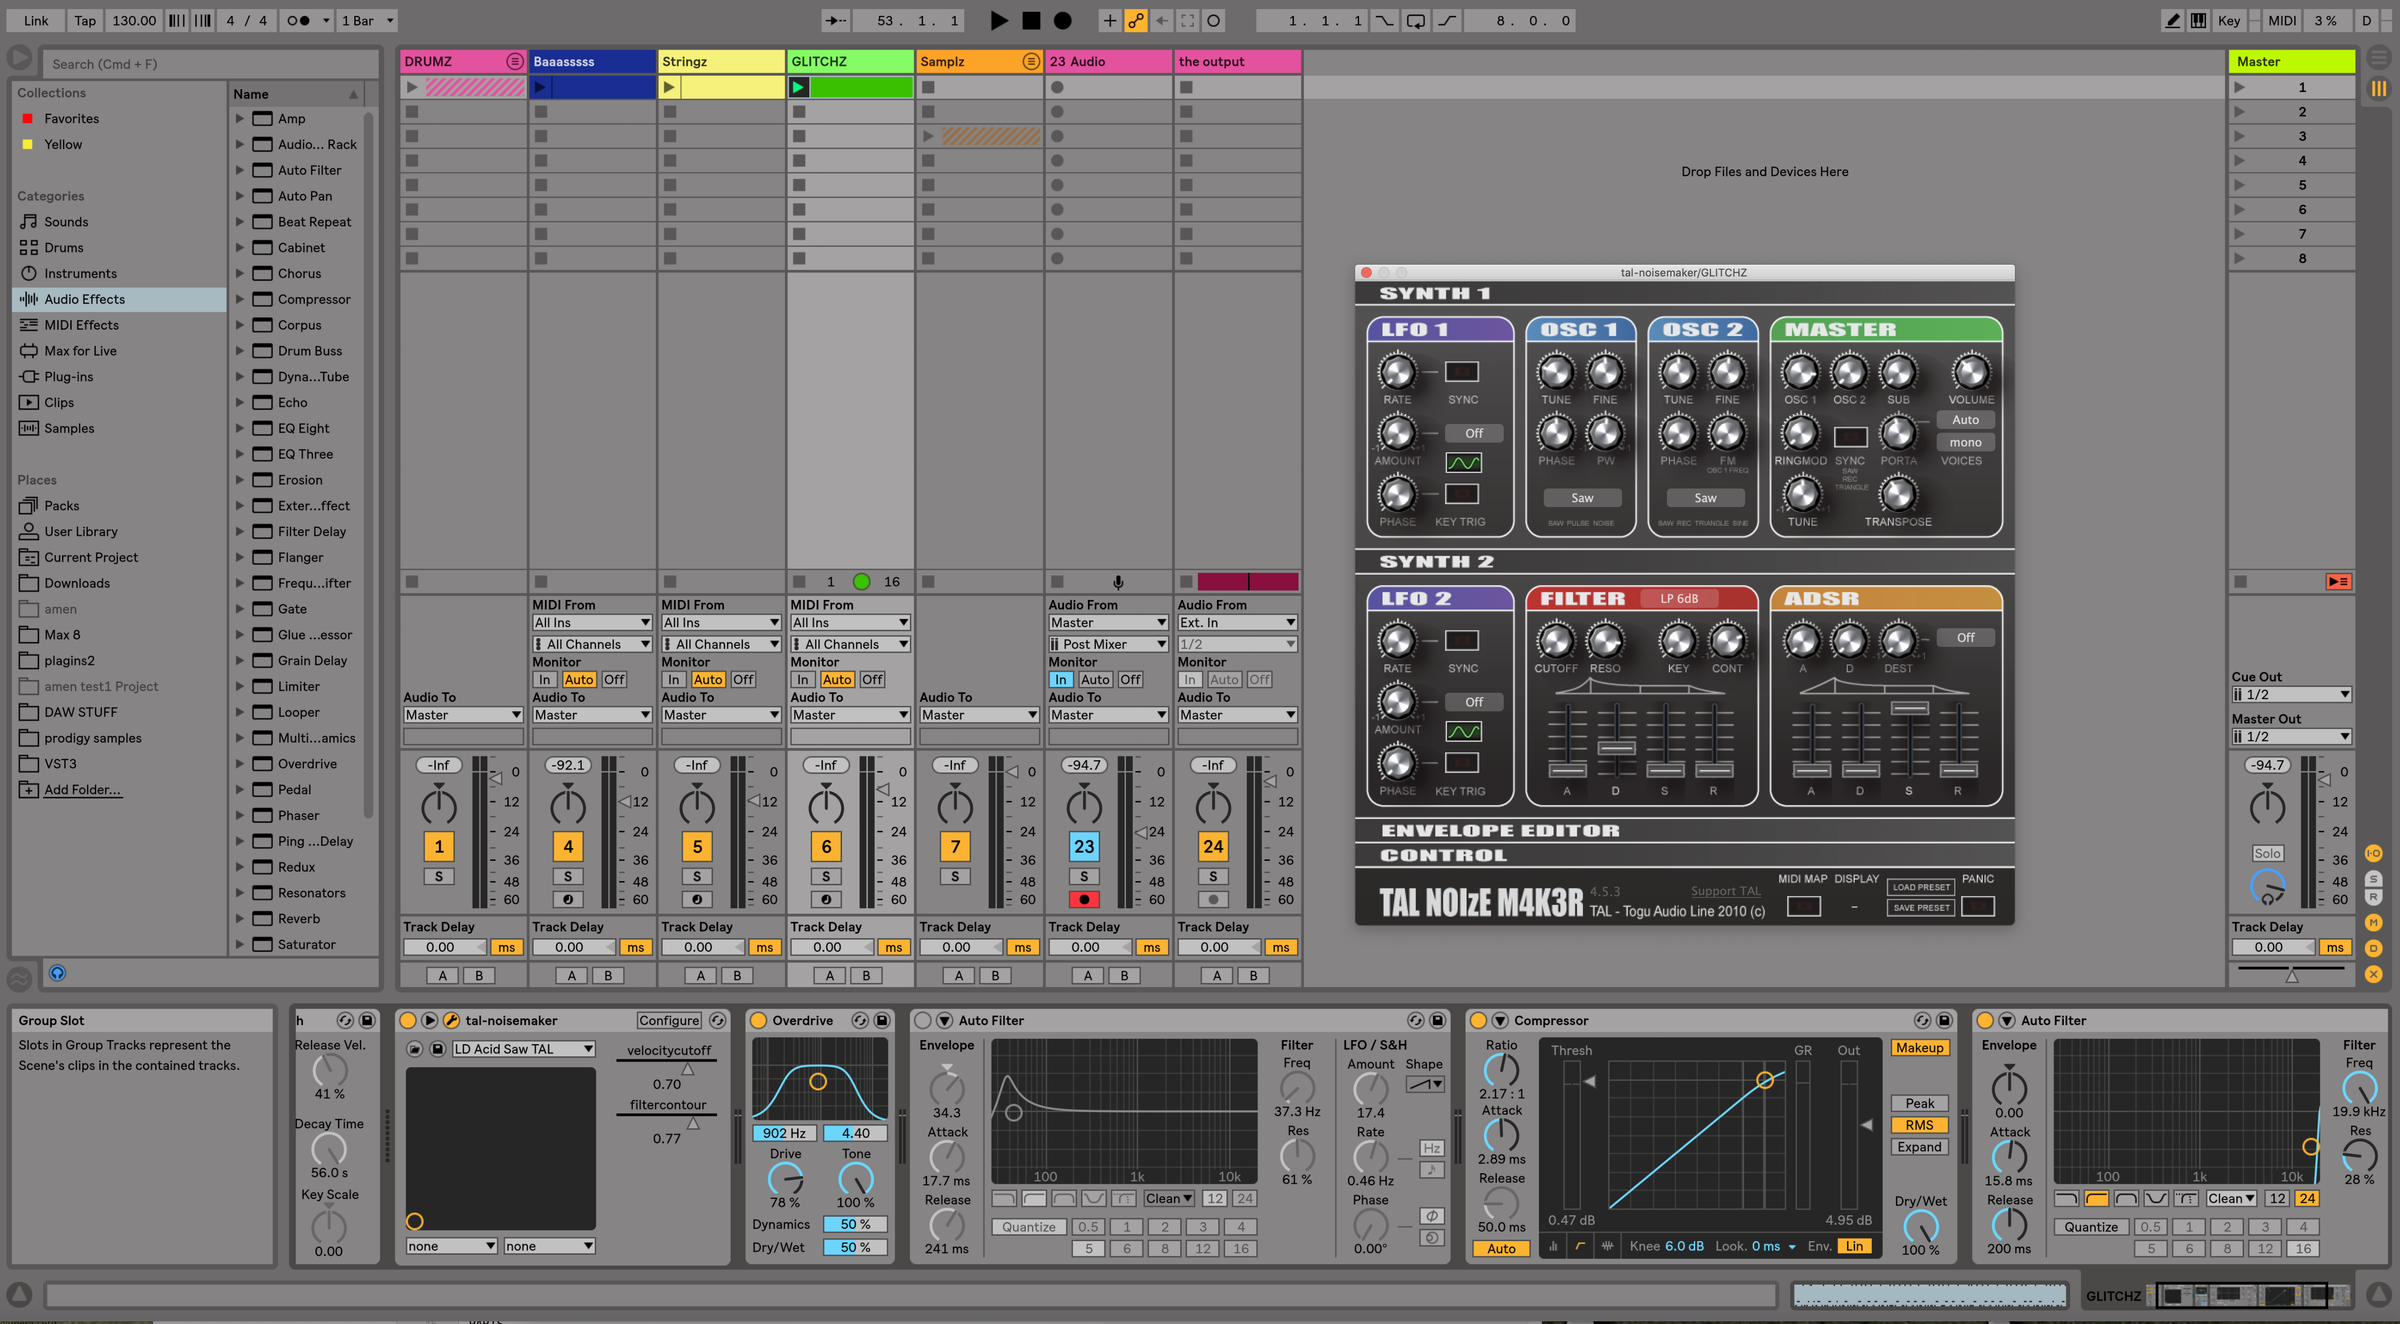Click the transport Play button
The width and height of the screenshot is (2400, 1324).
(998, 20)
